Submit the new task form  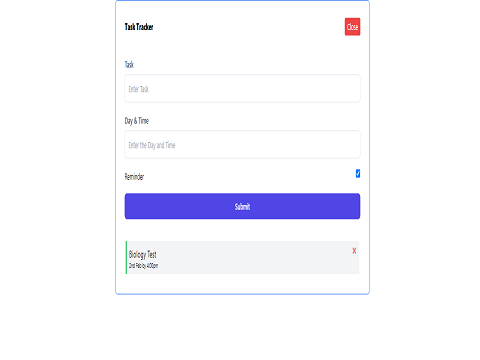coord(242,206)
